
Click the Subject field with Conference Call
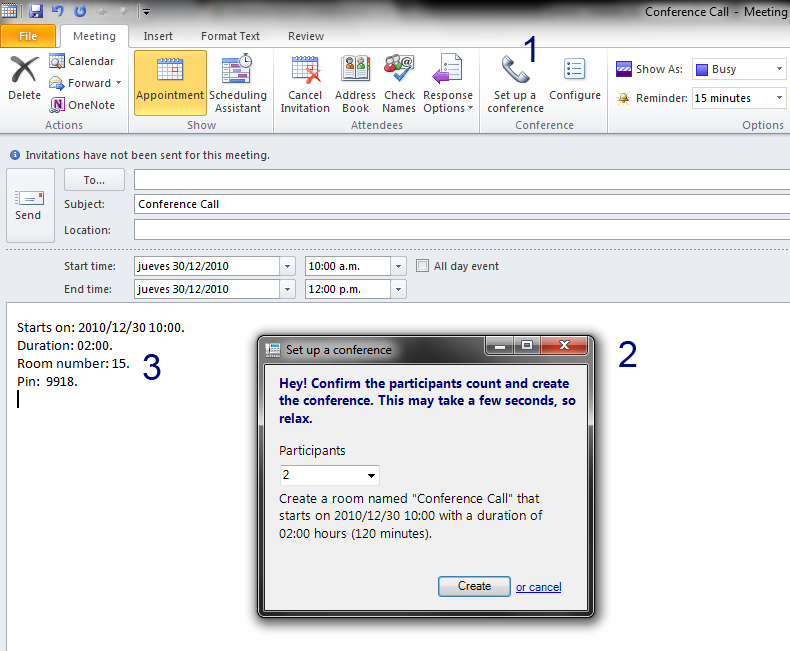(x=462, y=204)
